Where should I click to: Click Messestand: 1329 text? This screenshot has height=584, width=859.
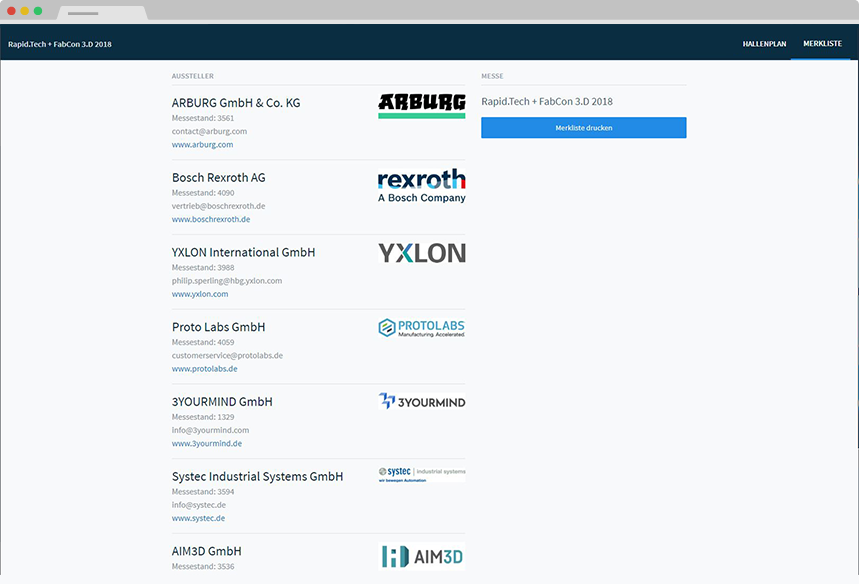pyautogui.click(x=203, y=417)
